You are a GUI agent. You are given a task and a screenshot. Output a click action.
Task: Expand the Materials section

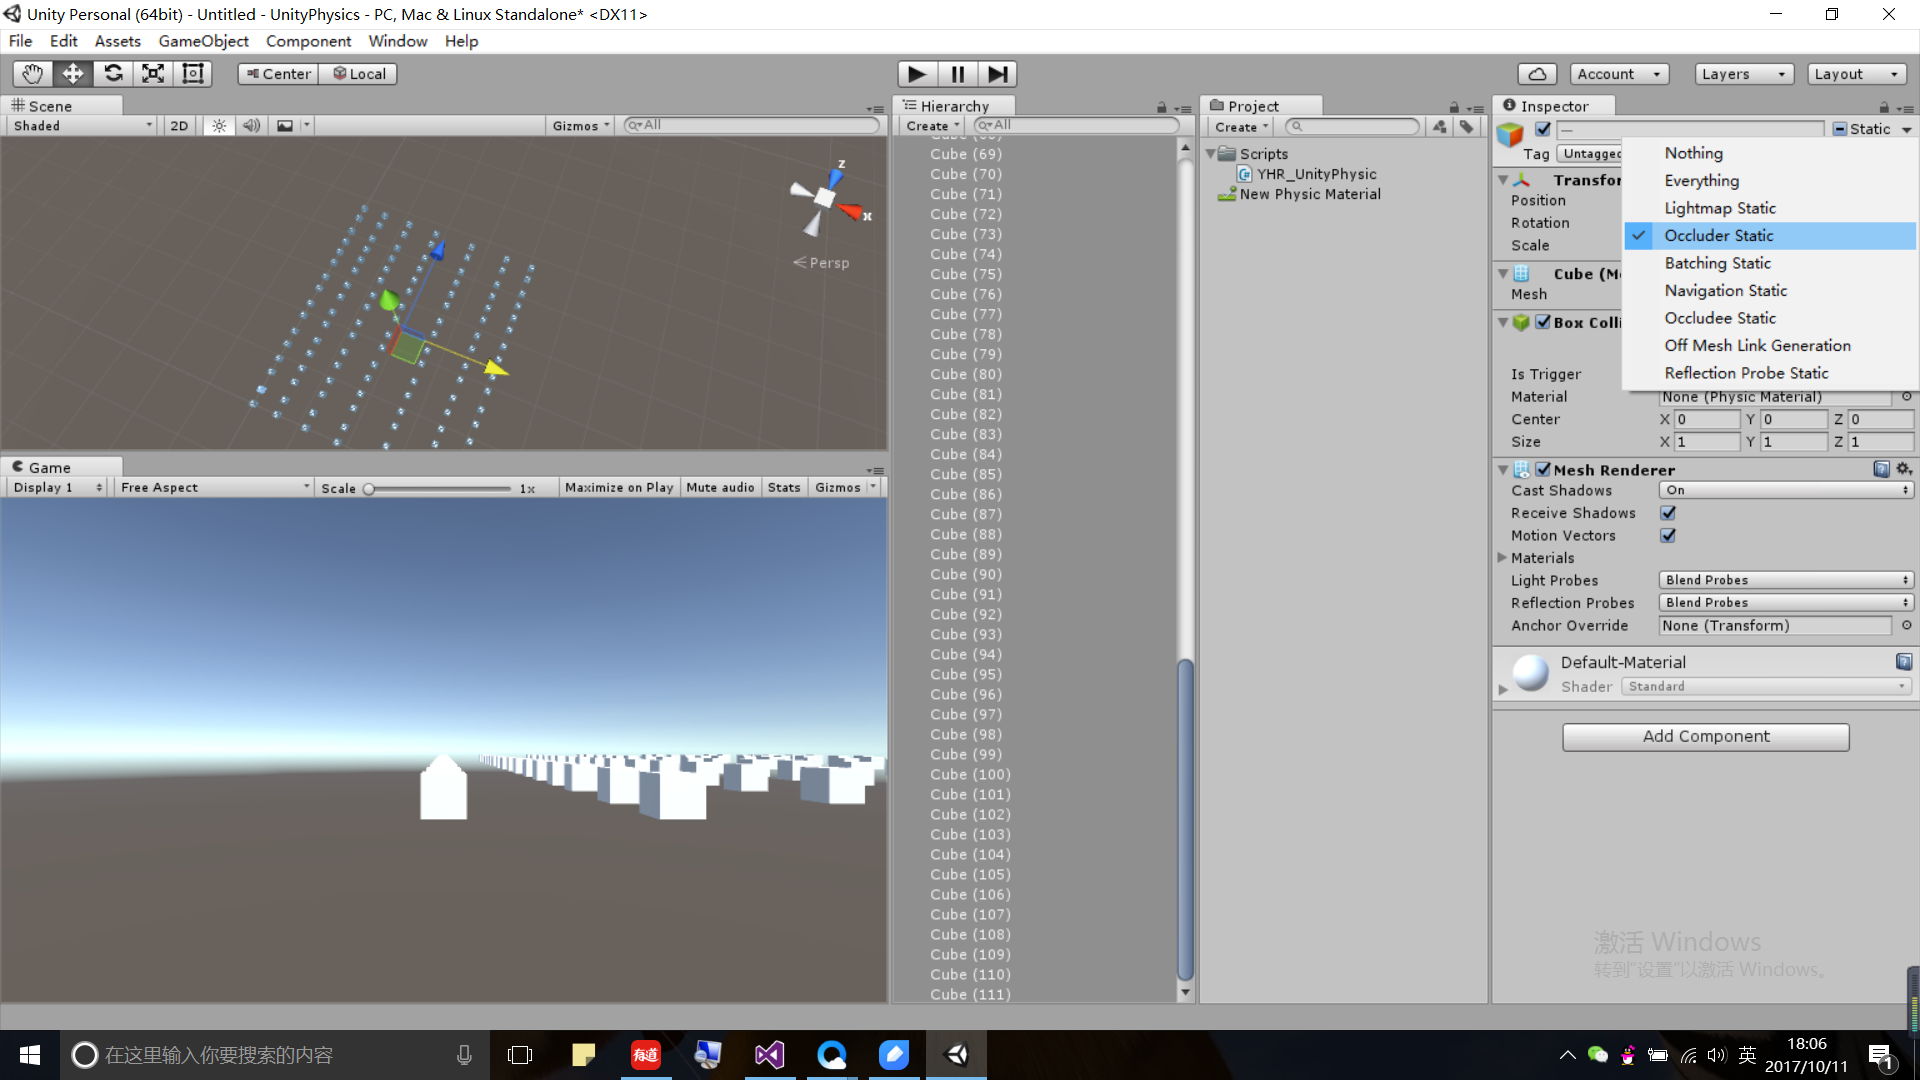click(x=1502, y=558)
